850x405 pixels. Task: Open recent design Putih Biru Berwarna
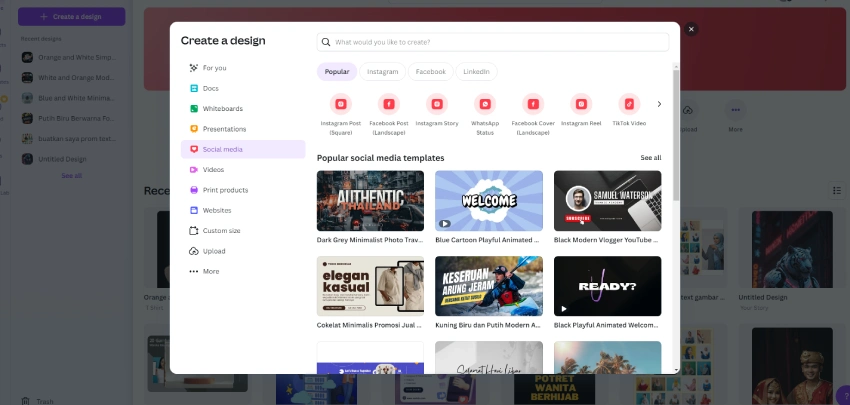pos(69,118)
